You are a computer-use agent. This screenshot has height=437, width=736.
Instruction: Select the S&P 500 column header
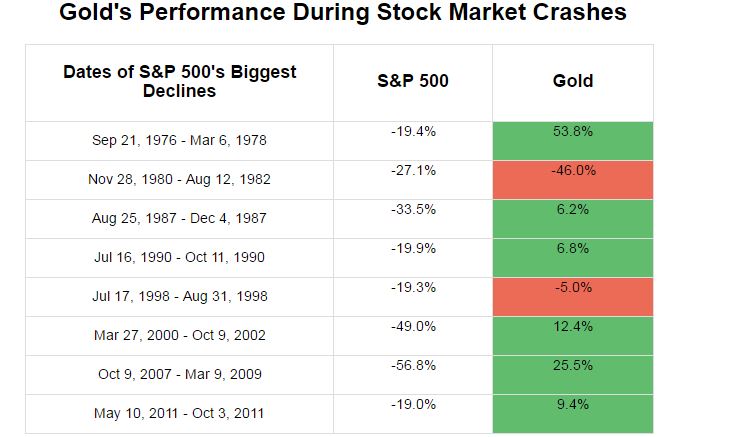point(413,81)
